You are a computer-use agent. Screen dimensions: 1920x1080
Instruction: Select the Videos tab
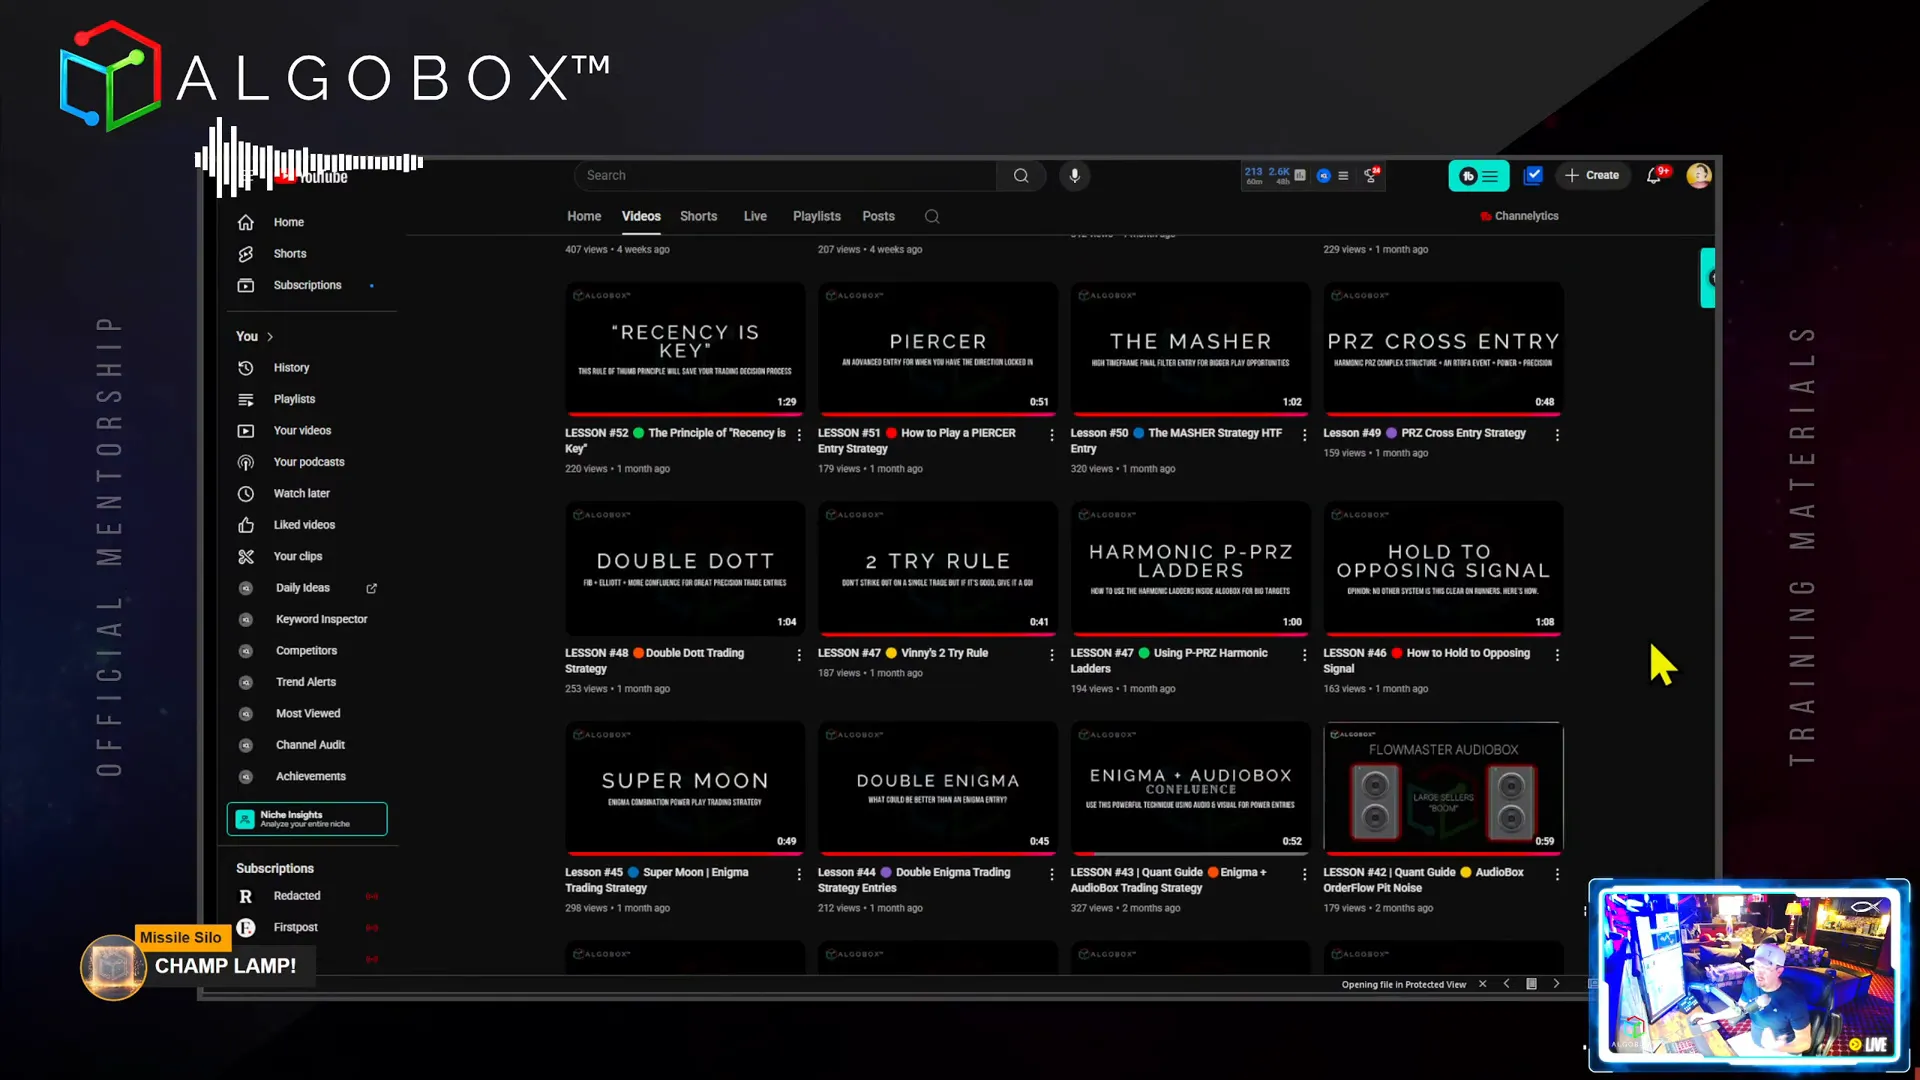pyautogui.click(x=641, y=217)
